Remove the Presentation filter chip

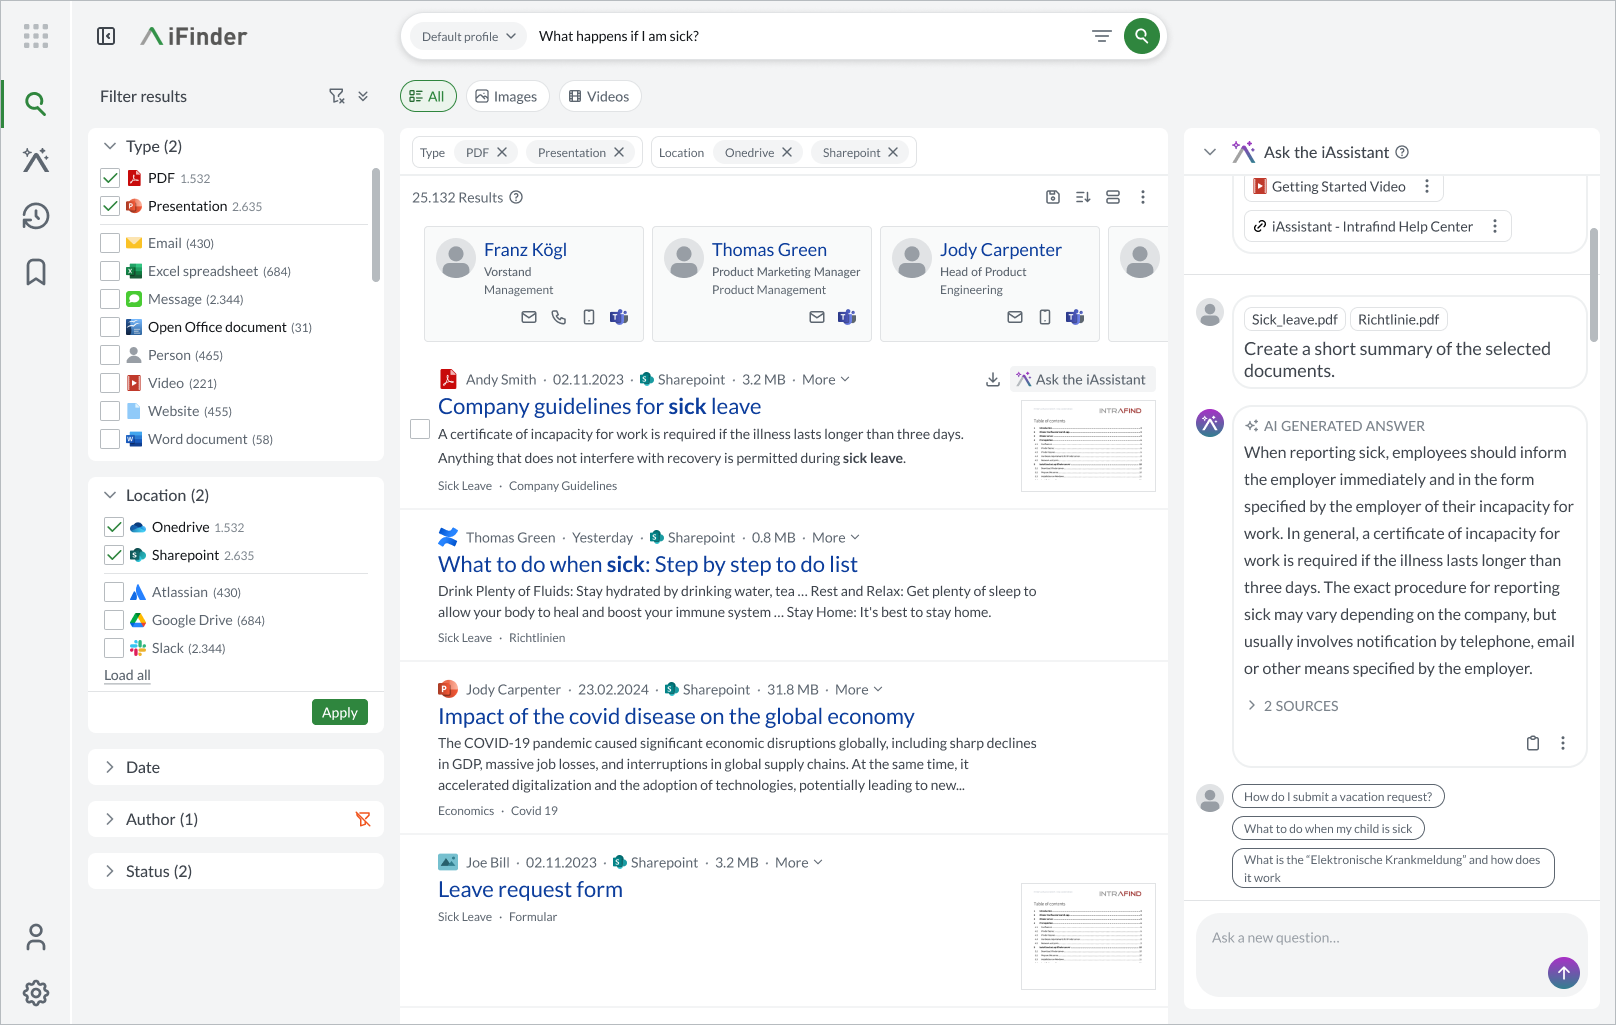coord(619,152)
